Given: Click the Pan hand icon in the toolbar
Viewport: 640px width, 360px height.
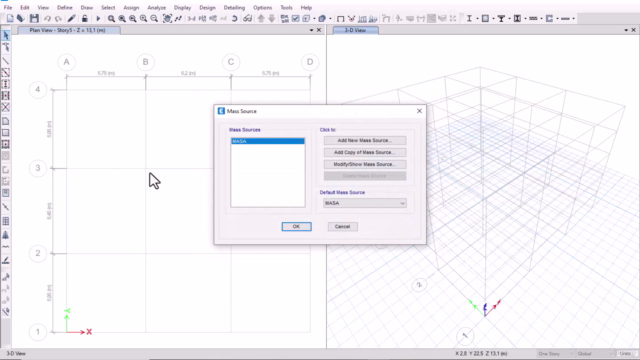Looking at the screenshot, I should coord(167,18).
